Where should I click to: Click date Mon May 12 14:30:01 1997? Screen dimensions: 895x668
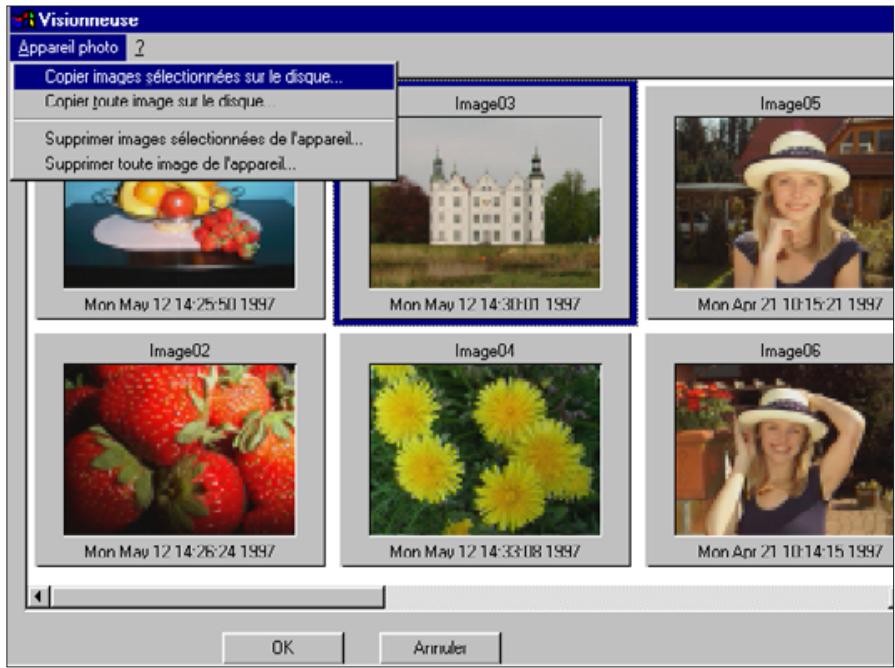tap(485, 304)
